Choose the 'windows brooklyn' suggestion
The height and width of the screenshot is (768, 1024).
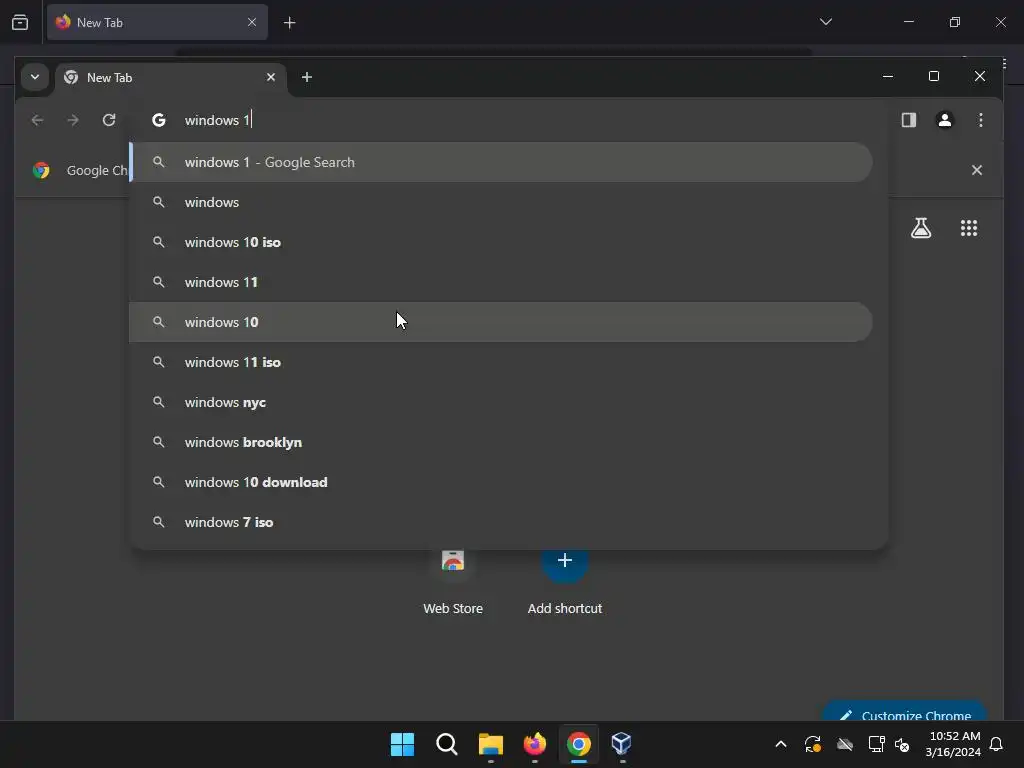[x=501, y=442]
